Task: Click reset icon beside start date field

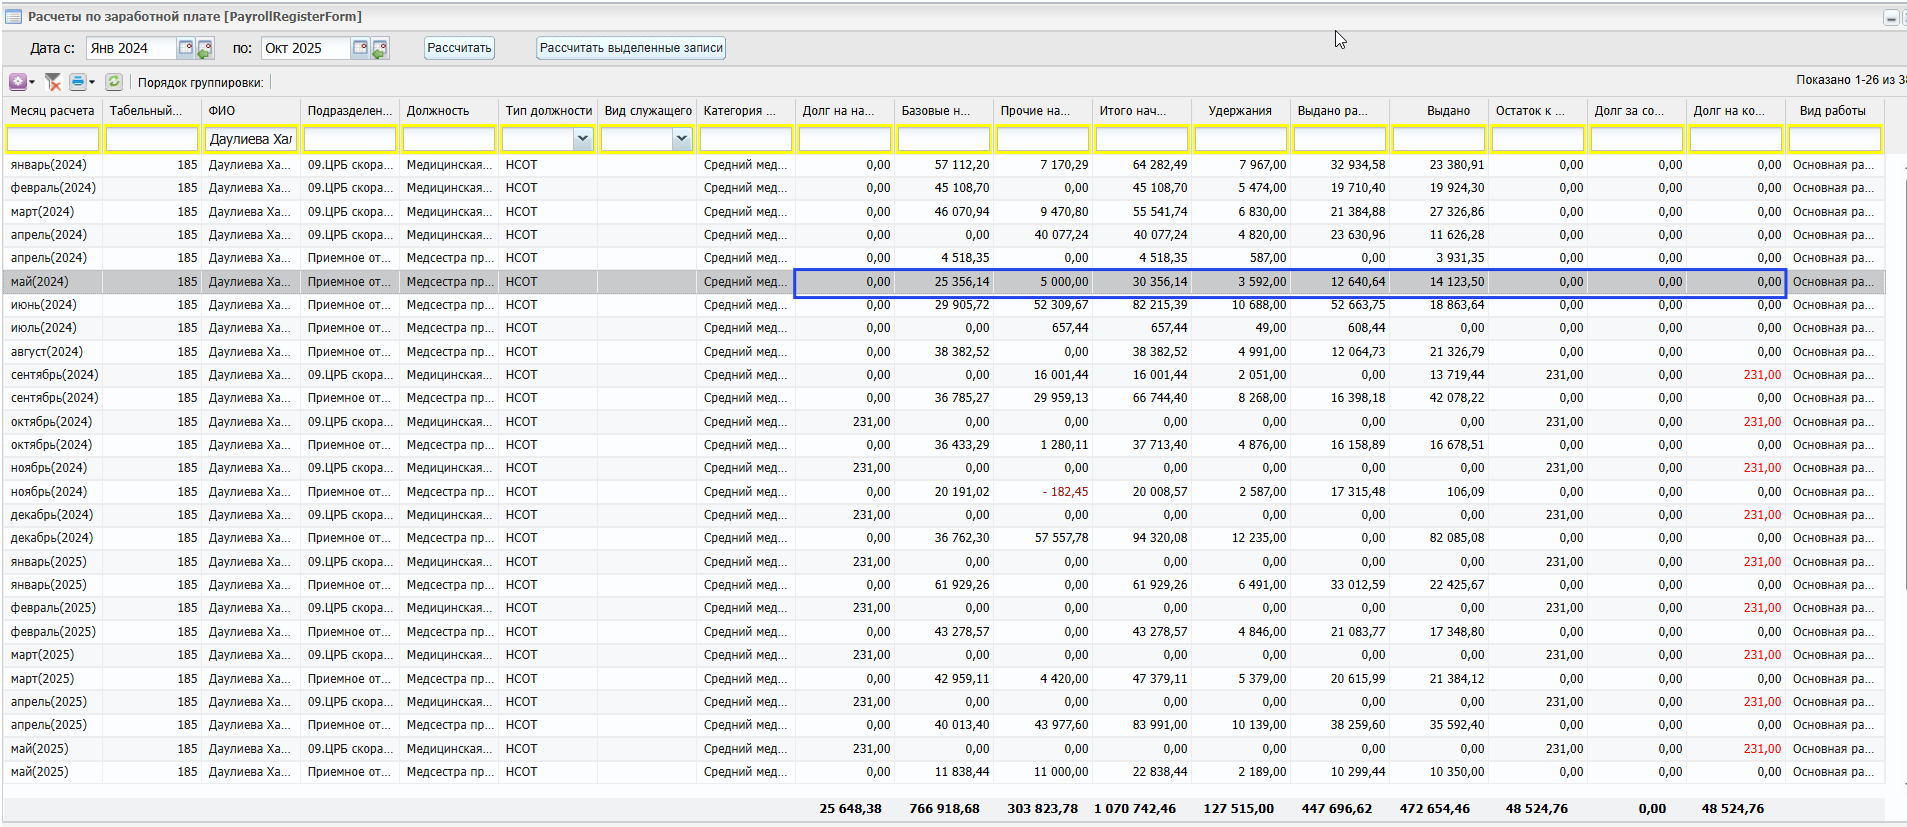Action: (x=205, y=48)
